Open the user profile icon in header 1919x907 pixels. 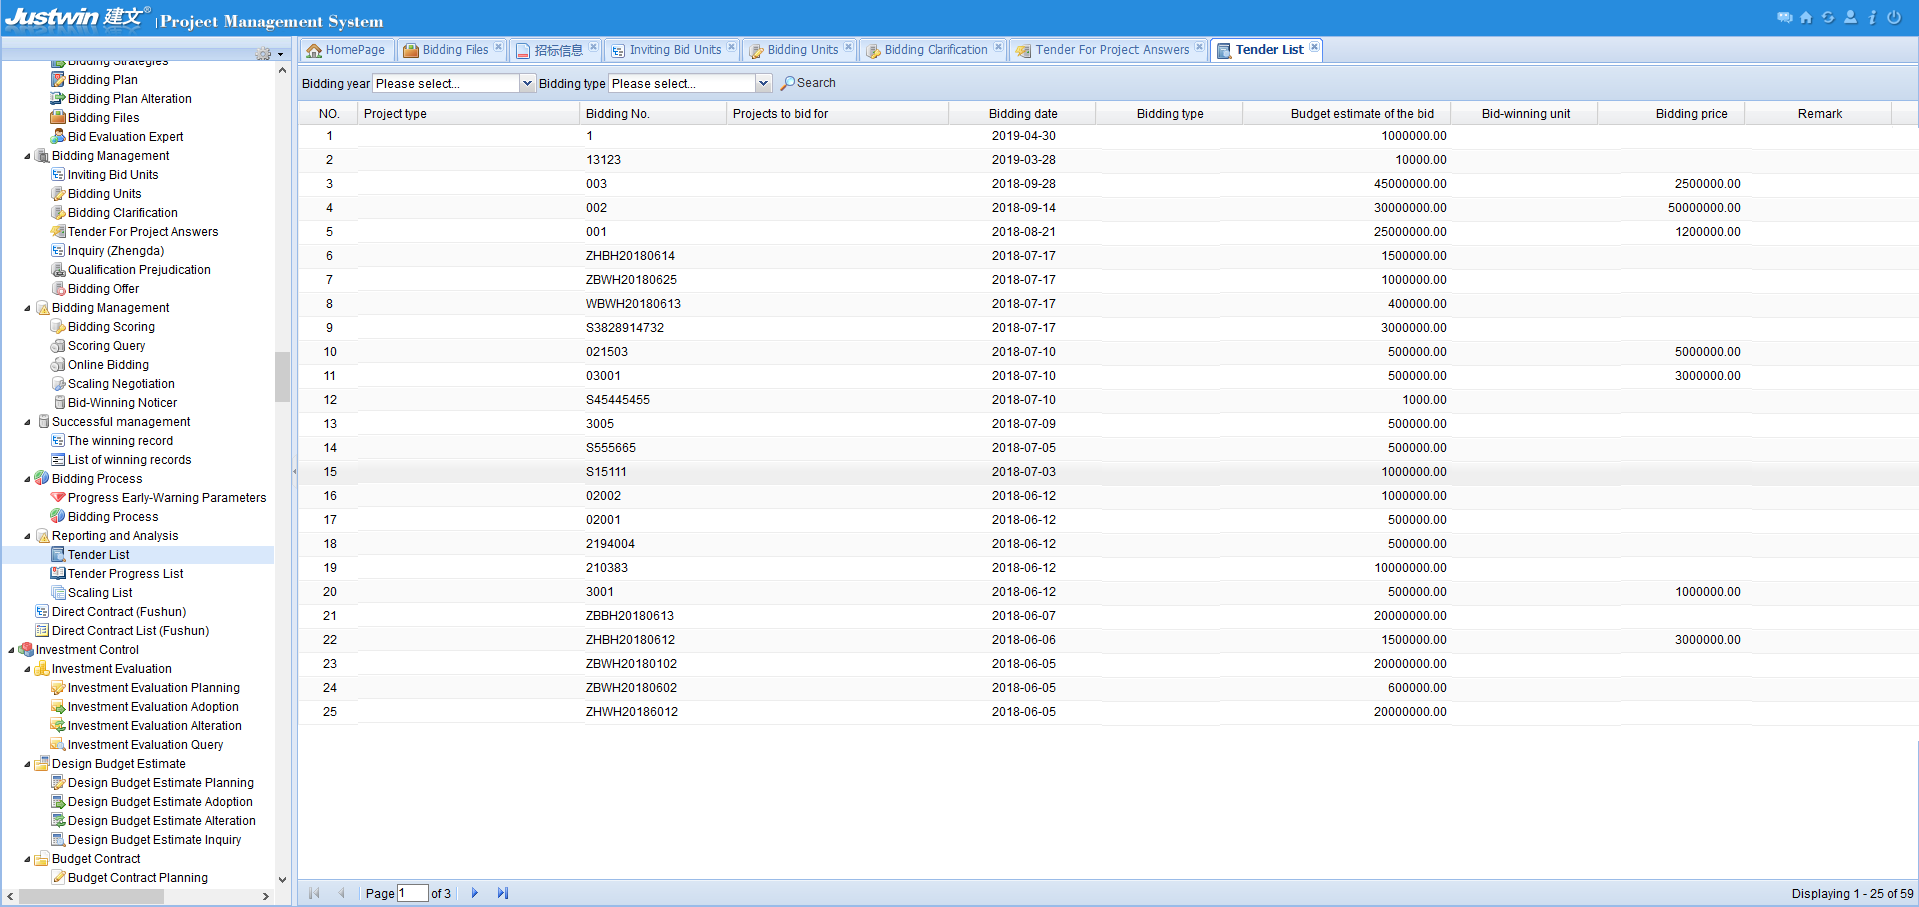click(1850, 17)
